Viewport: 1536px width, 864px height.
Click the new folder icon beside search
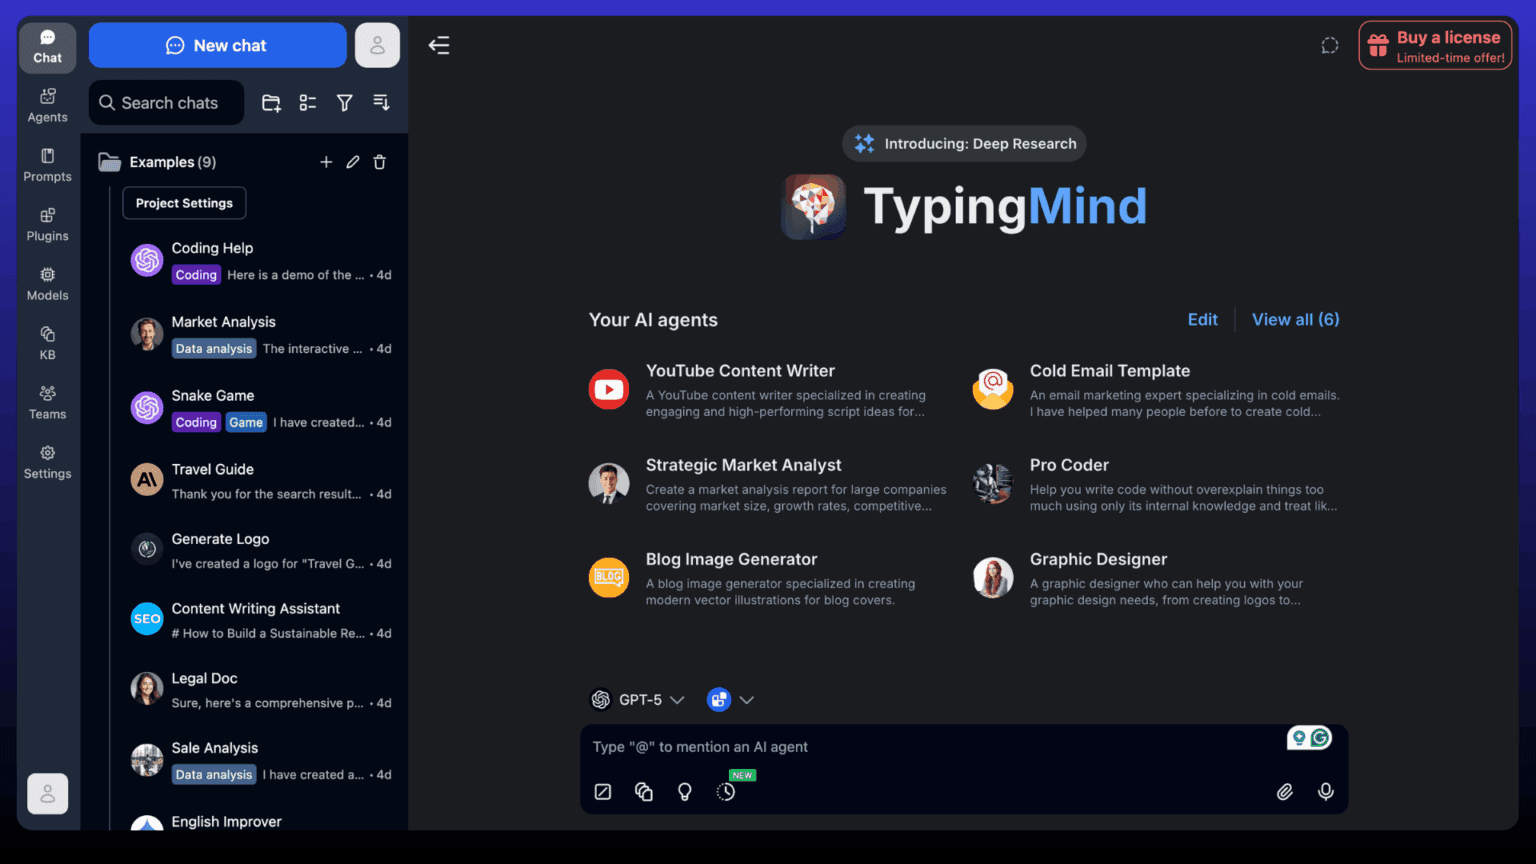click(271, 103)
